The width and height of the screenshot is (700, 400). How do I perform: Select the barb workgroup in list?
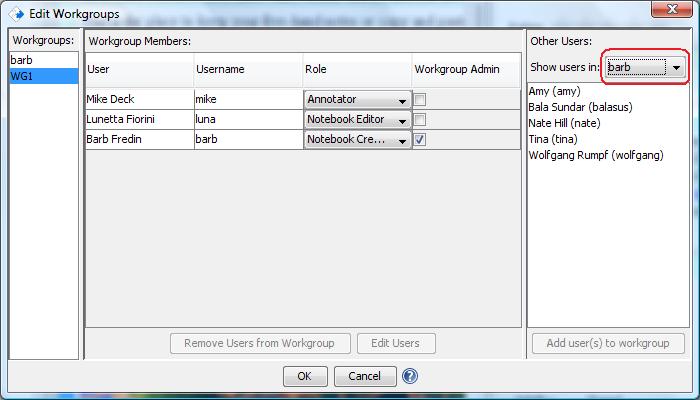(44, 60)
